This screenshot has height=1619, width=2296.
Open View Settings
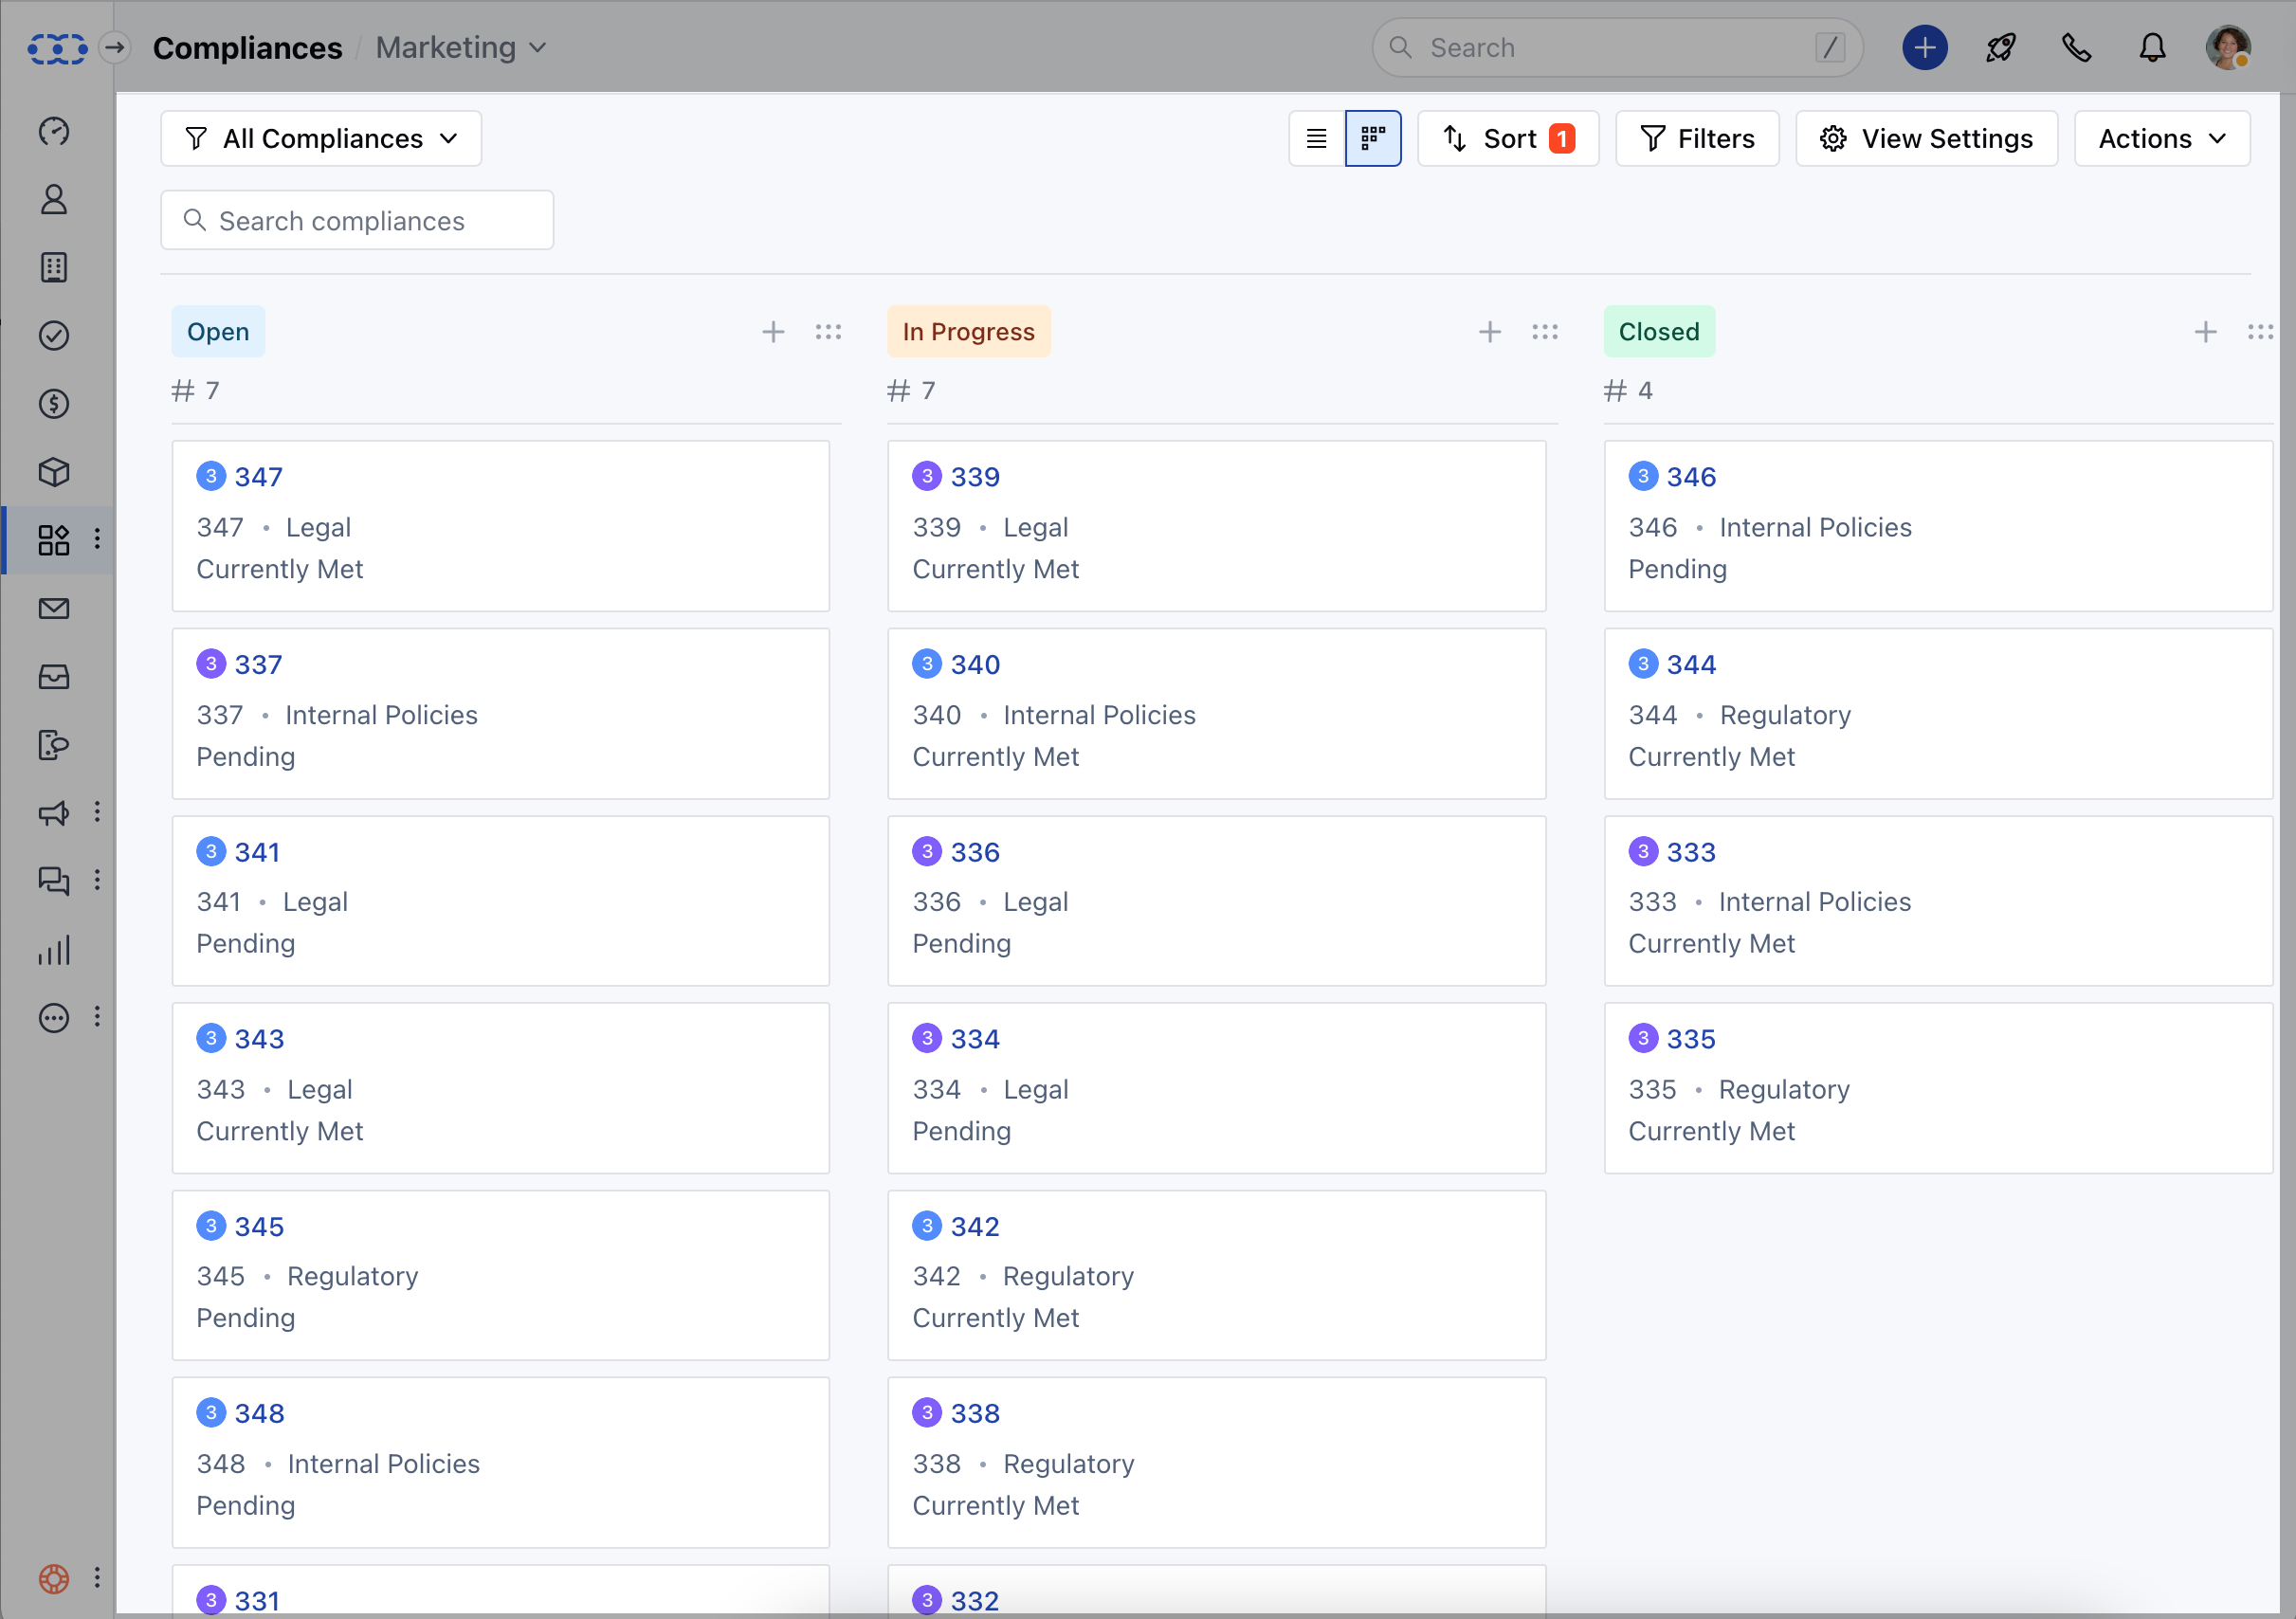coord(1926,139)
